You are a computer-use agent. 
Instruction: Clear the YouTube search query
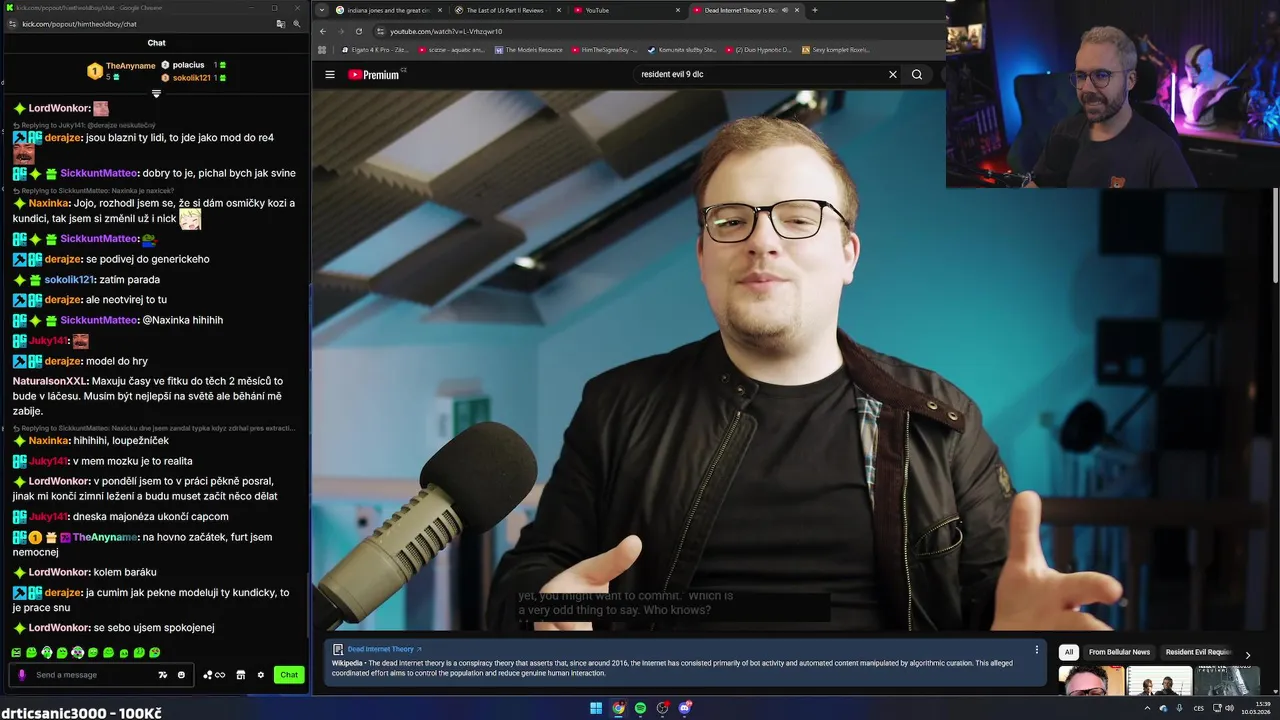pos(893,74)
